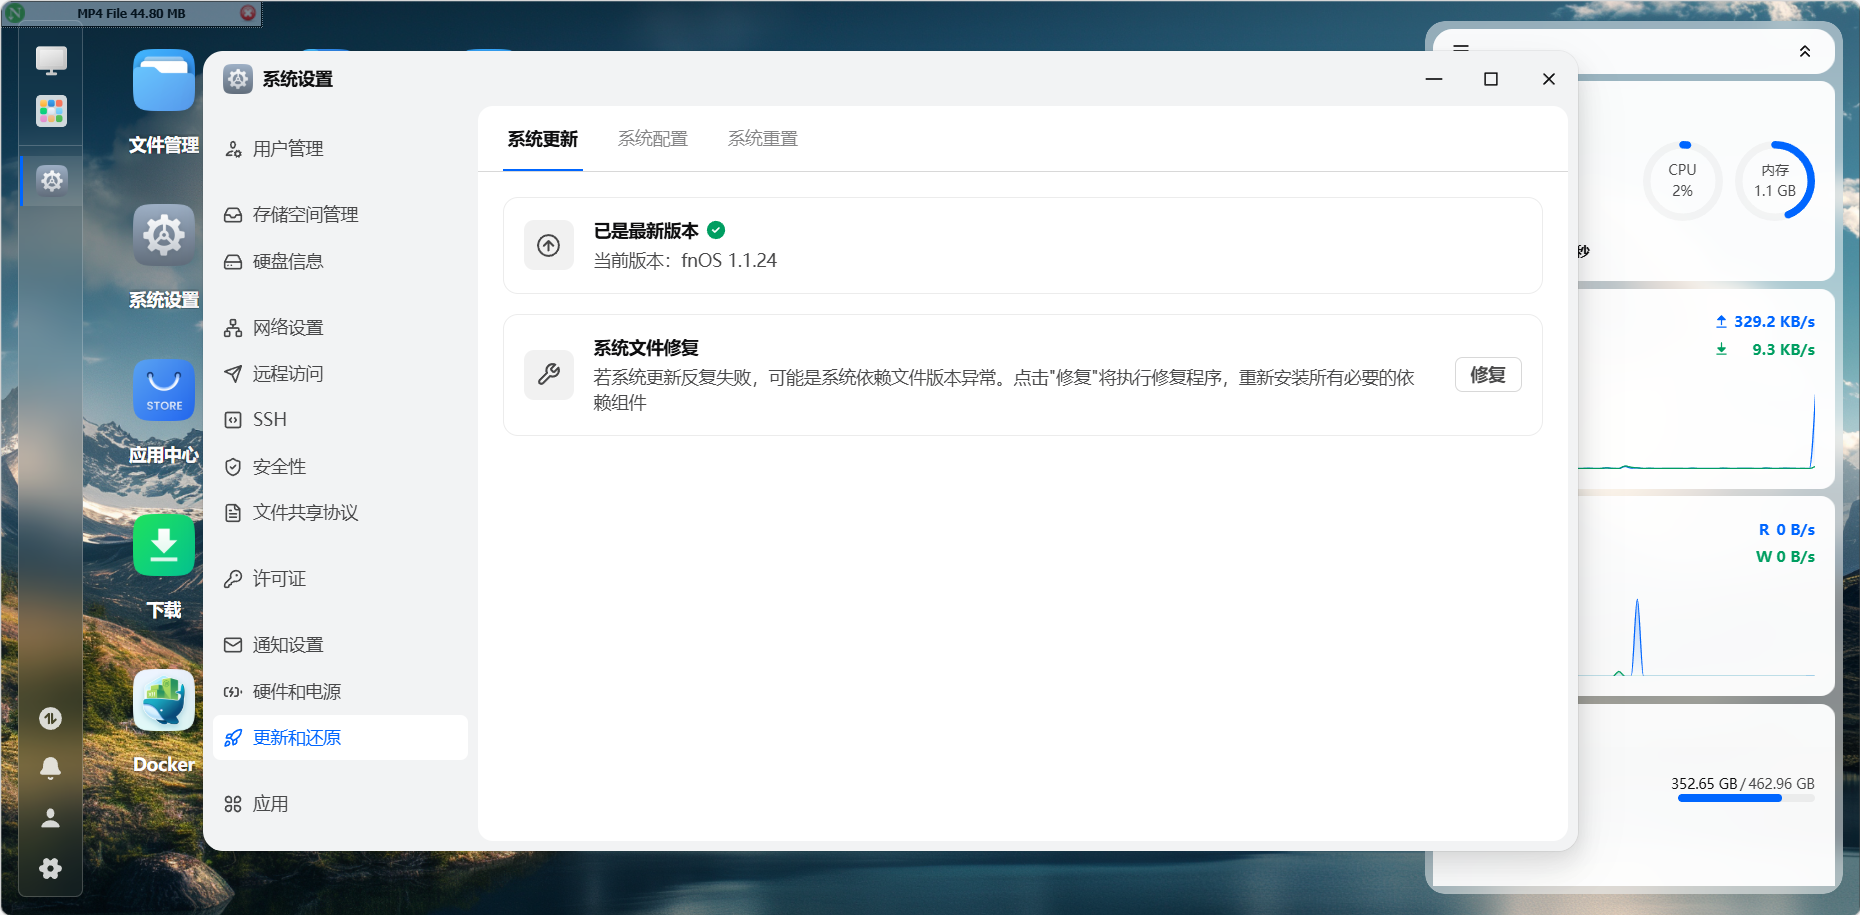Open the File Manager desktop icon

click(x=163, y=81)
